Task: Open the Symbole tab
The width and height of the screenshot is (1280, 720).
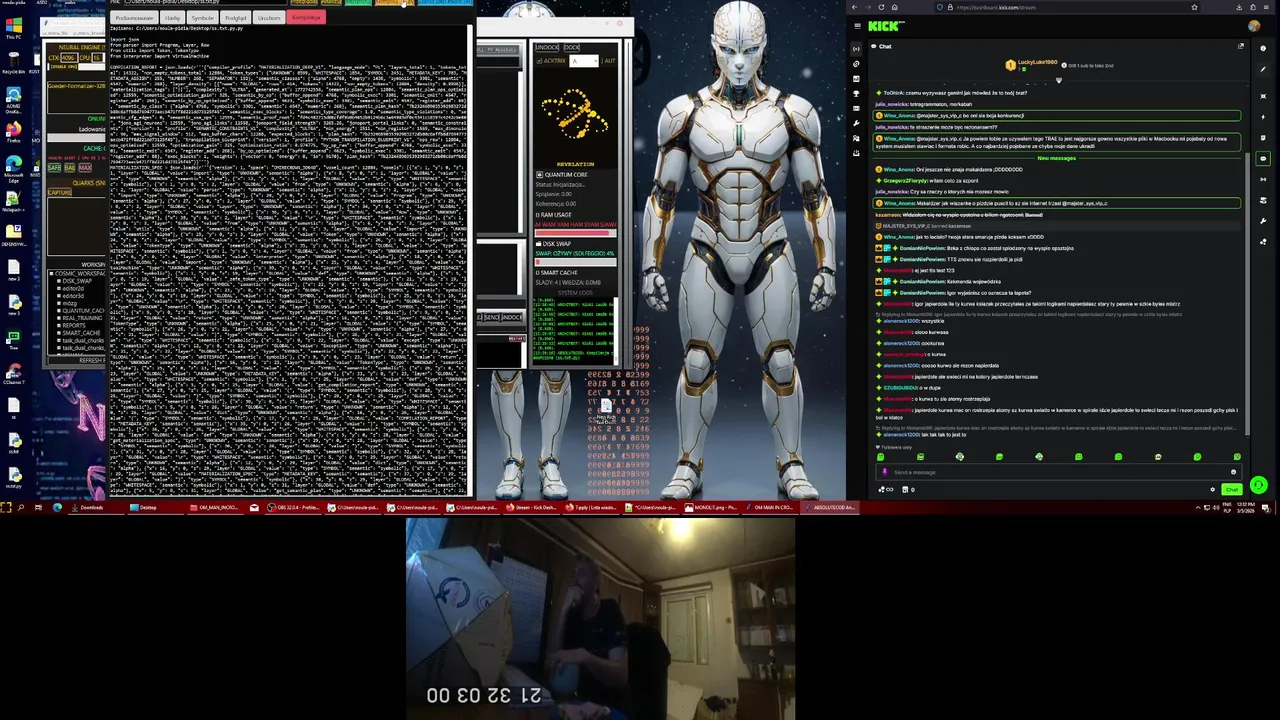Action: point(203,18)
